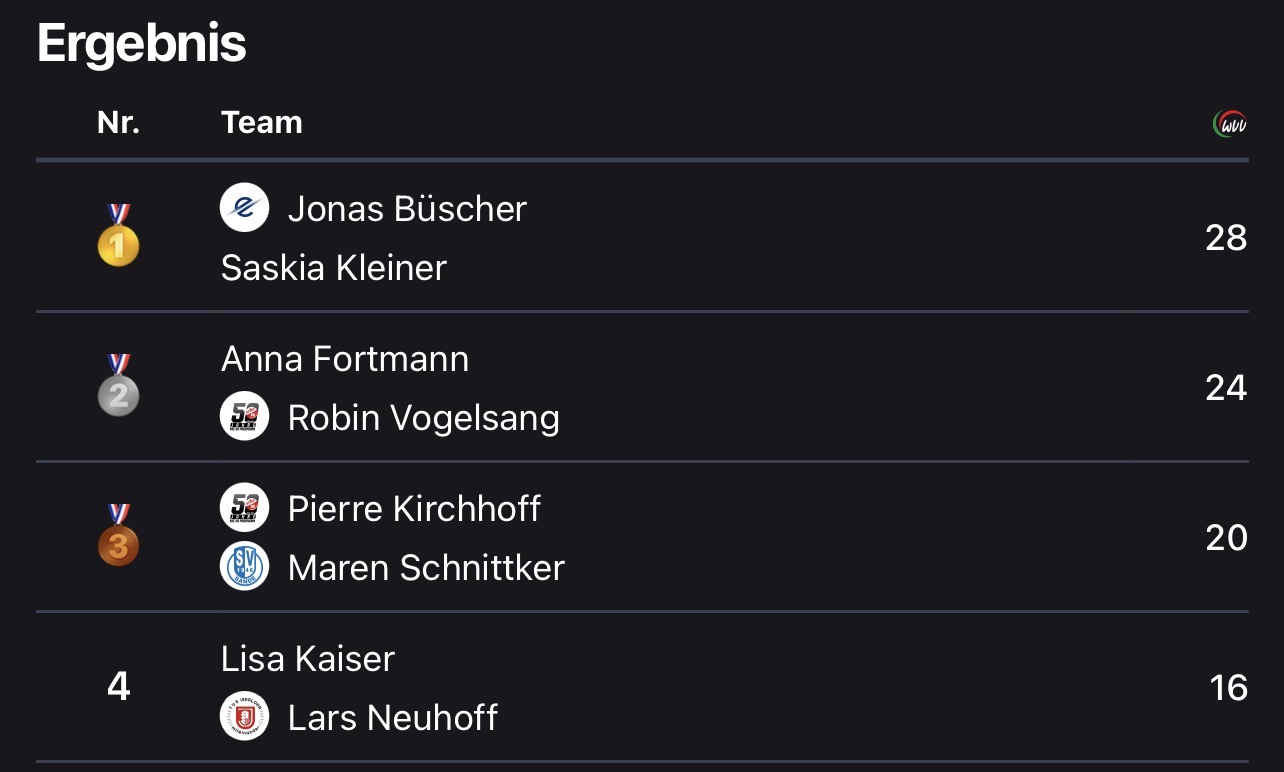Click the club logo beside Robin Vogelsang

(245, 417)
